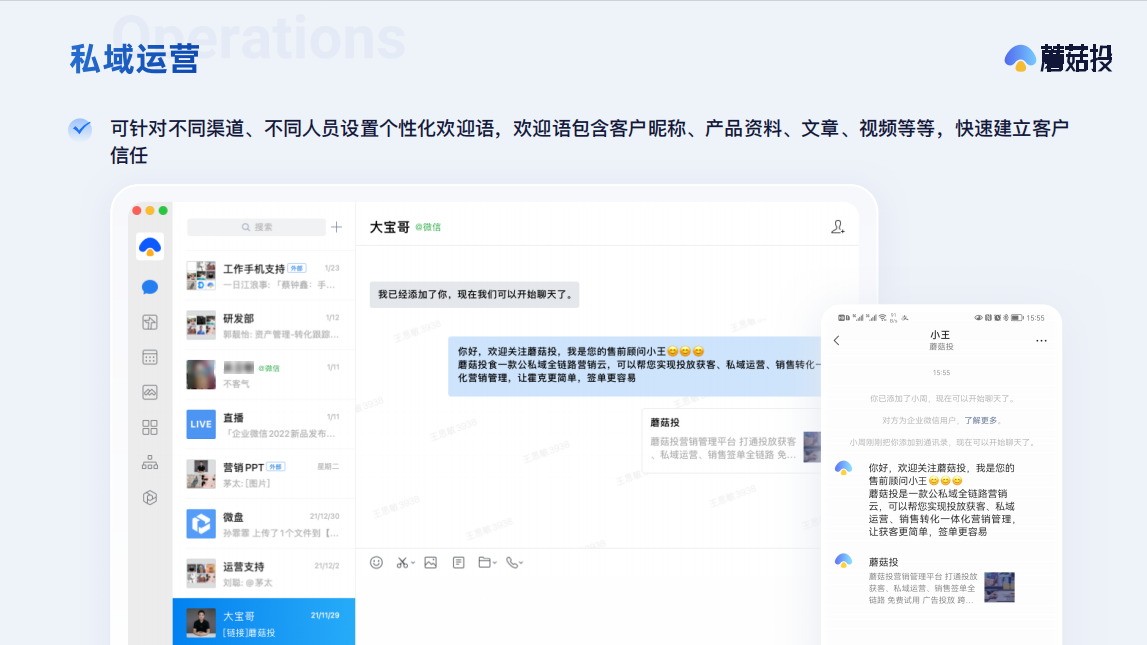Open the Contacts organization chart icon
This screenshot has height=645, width=1147.
150,462
